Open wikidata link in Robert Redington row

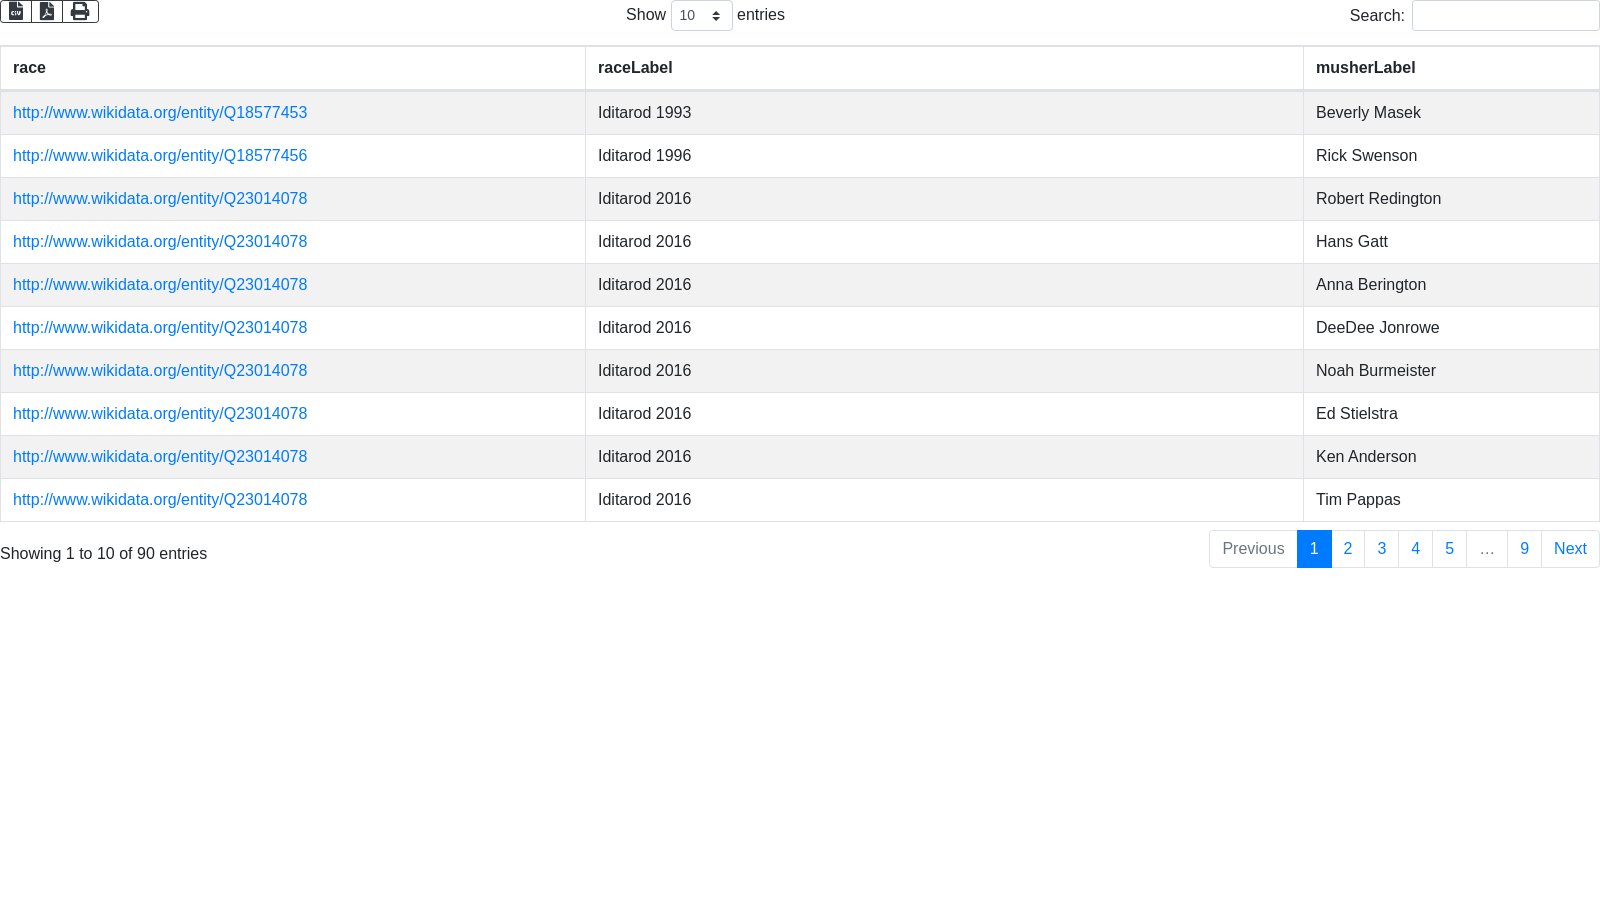click(160, 199)
